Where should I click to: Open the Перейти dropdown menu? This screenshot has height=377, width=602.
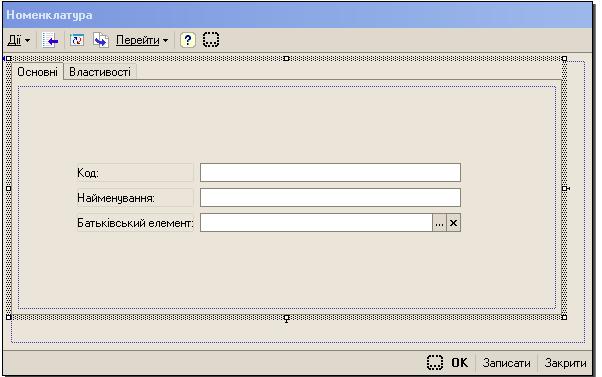(x=142, y=40)
